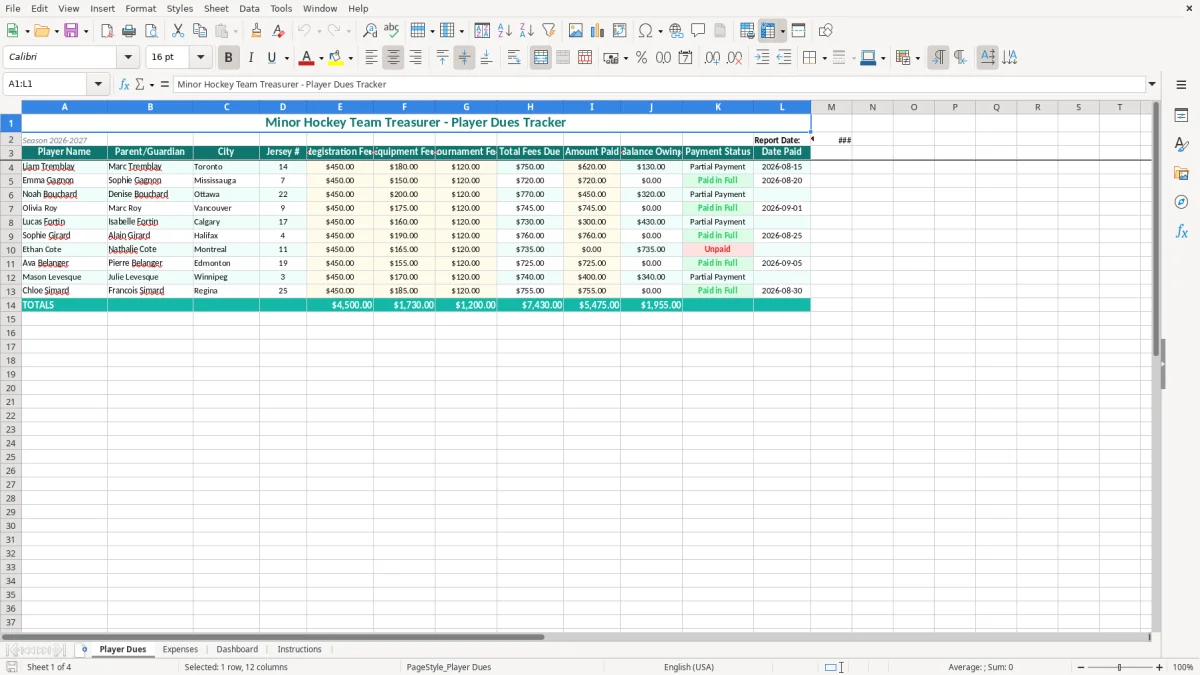The width and height of the screenshot is (1200, 675).
Task: Click the Draw Functions shapes icon
Action: pyautogui.click(x=826, y=31)
